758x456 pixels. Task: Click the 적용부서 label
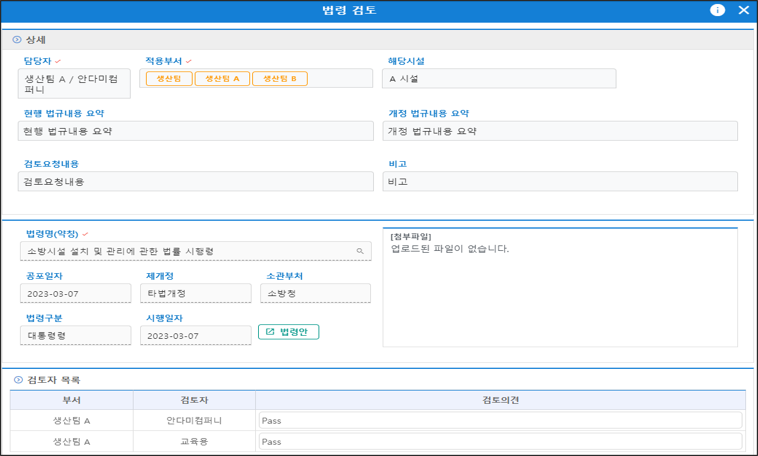[x=164, y=61]
